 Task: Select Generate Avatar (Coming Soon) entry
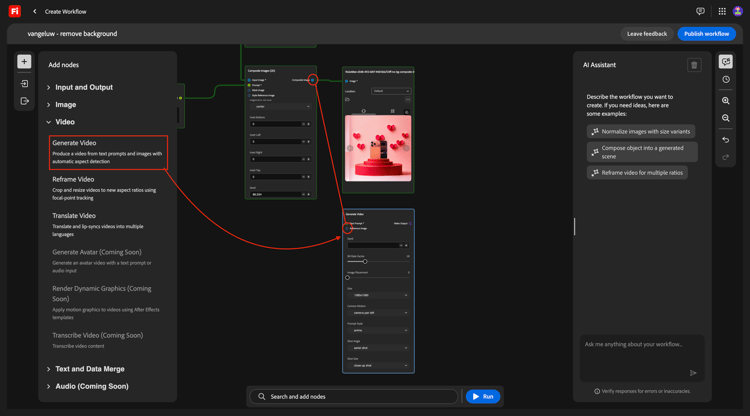pos(108,261)
